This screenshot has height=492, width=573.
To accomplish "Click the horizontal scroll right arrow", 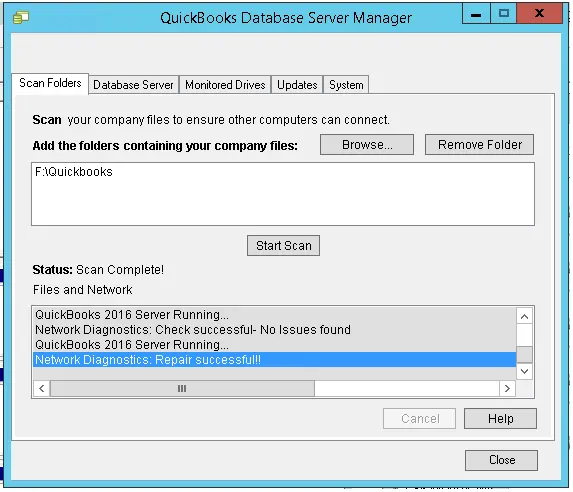I will (x=507, y=389).
